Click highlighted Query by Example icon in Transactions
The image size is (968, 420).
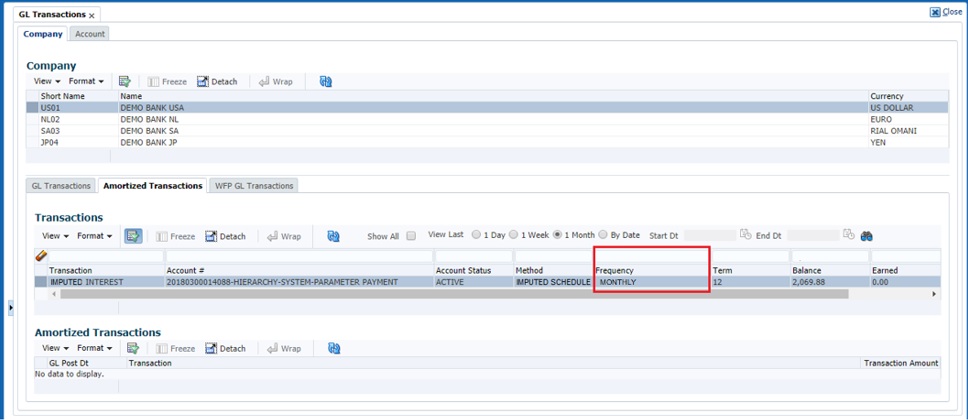(133, 236)
